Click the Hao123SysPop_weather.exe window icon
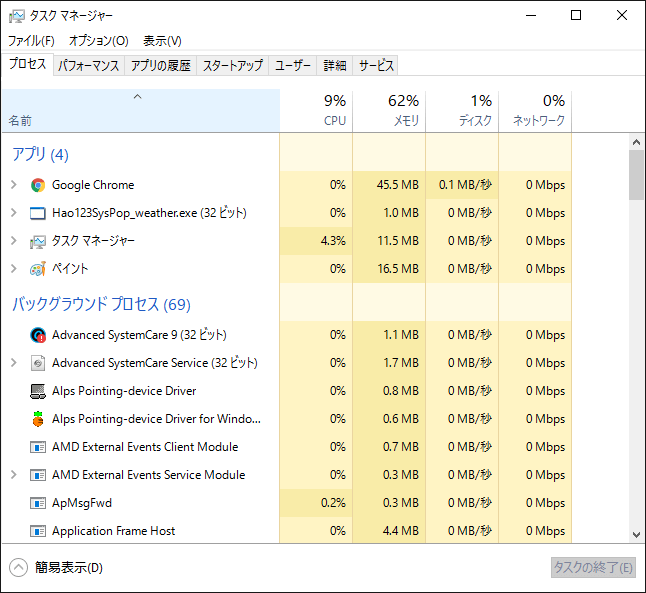The image size is (646, 593). coord(38,213)
